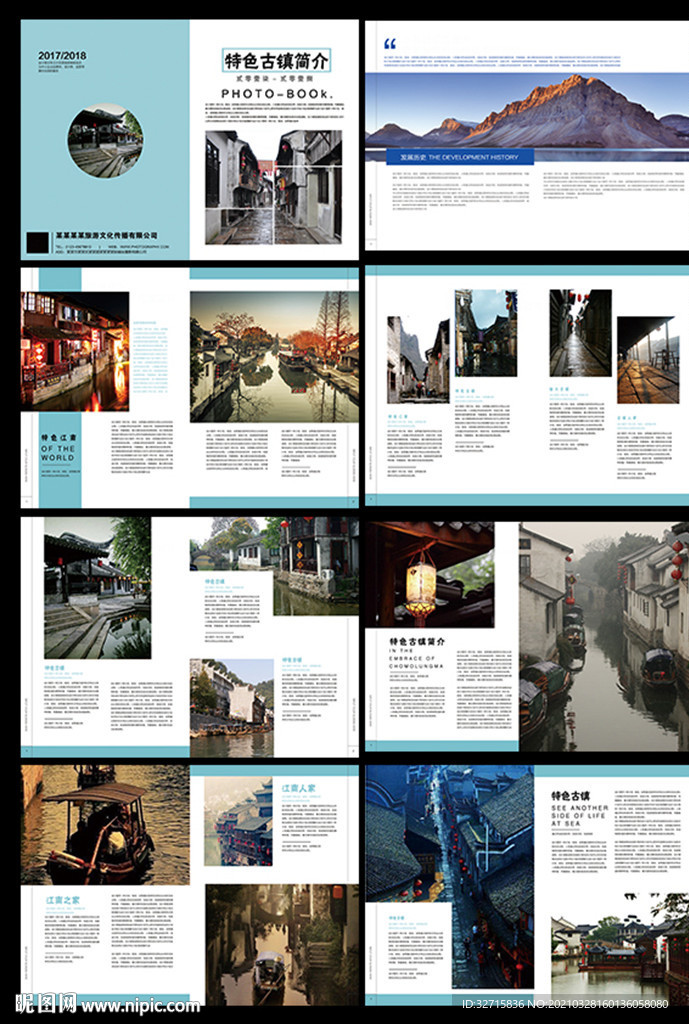Select the "江南人家" heading
This screenshot has height=1024, width=689.
point(298,788)
